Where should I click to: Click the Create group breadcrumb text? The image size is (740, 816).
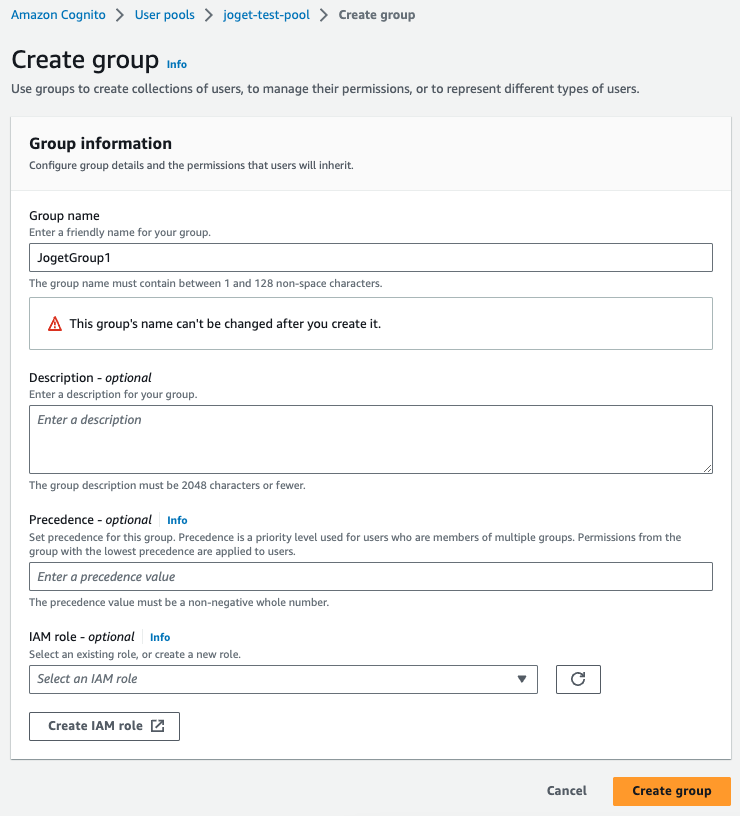click(377, 15)
